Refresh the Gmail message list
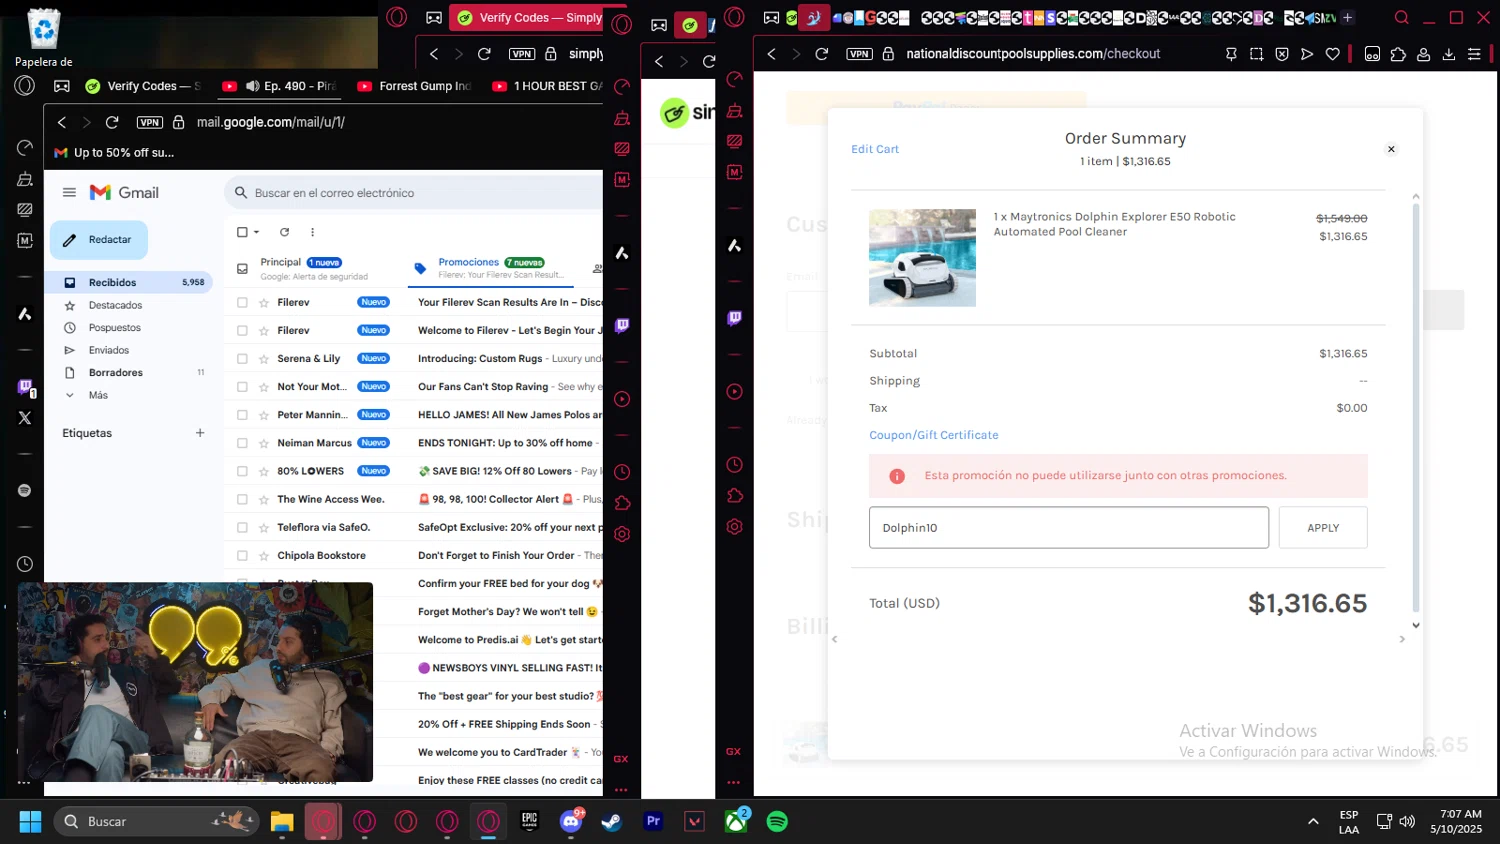 pos(285,232)
